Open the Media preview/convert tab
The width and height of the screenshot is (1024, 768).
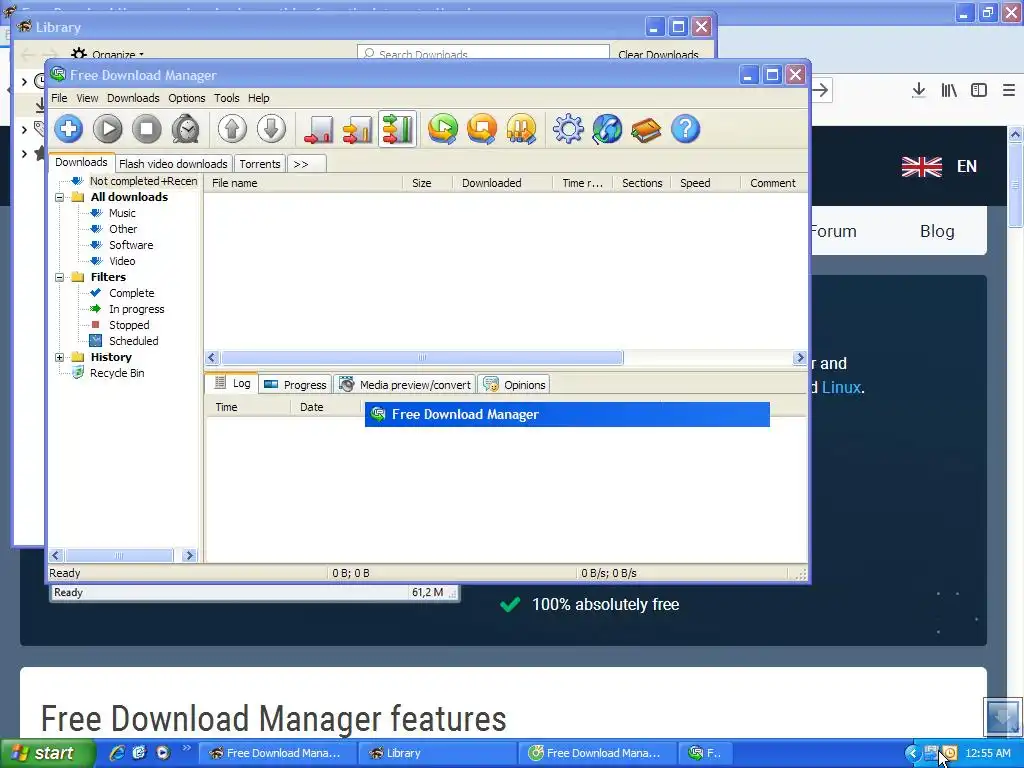pyautogui.click(x=406, y=385)
